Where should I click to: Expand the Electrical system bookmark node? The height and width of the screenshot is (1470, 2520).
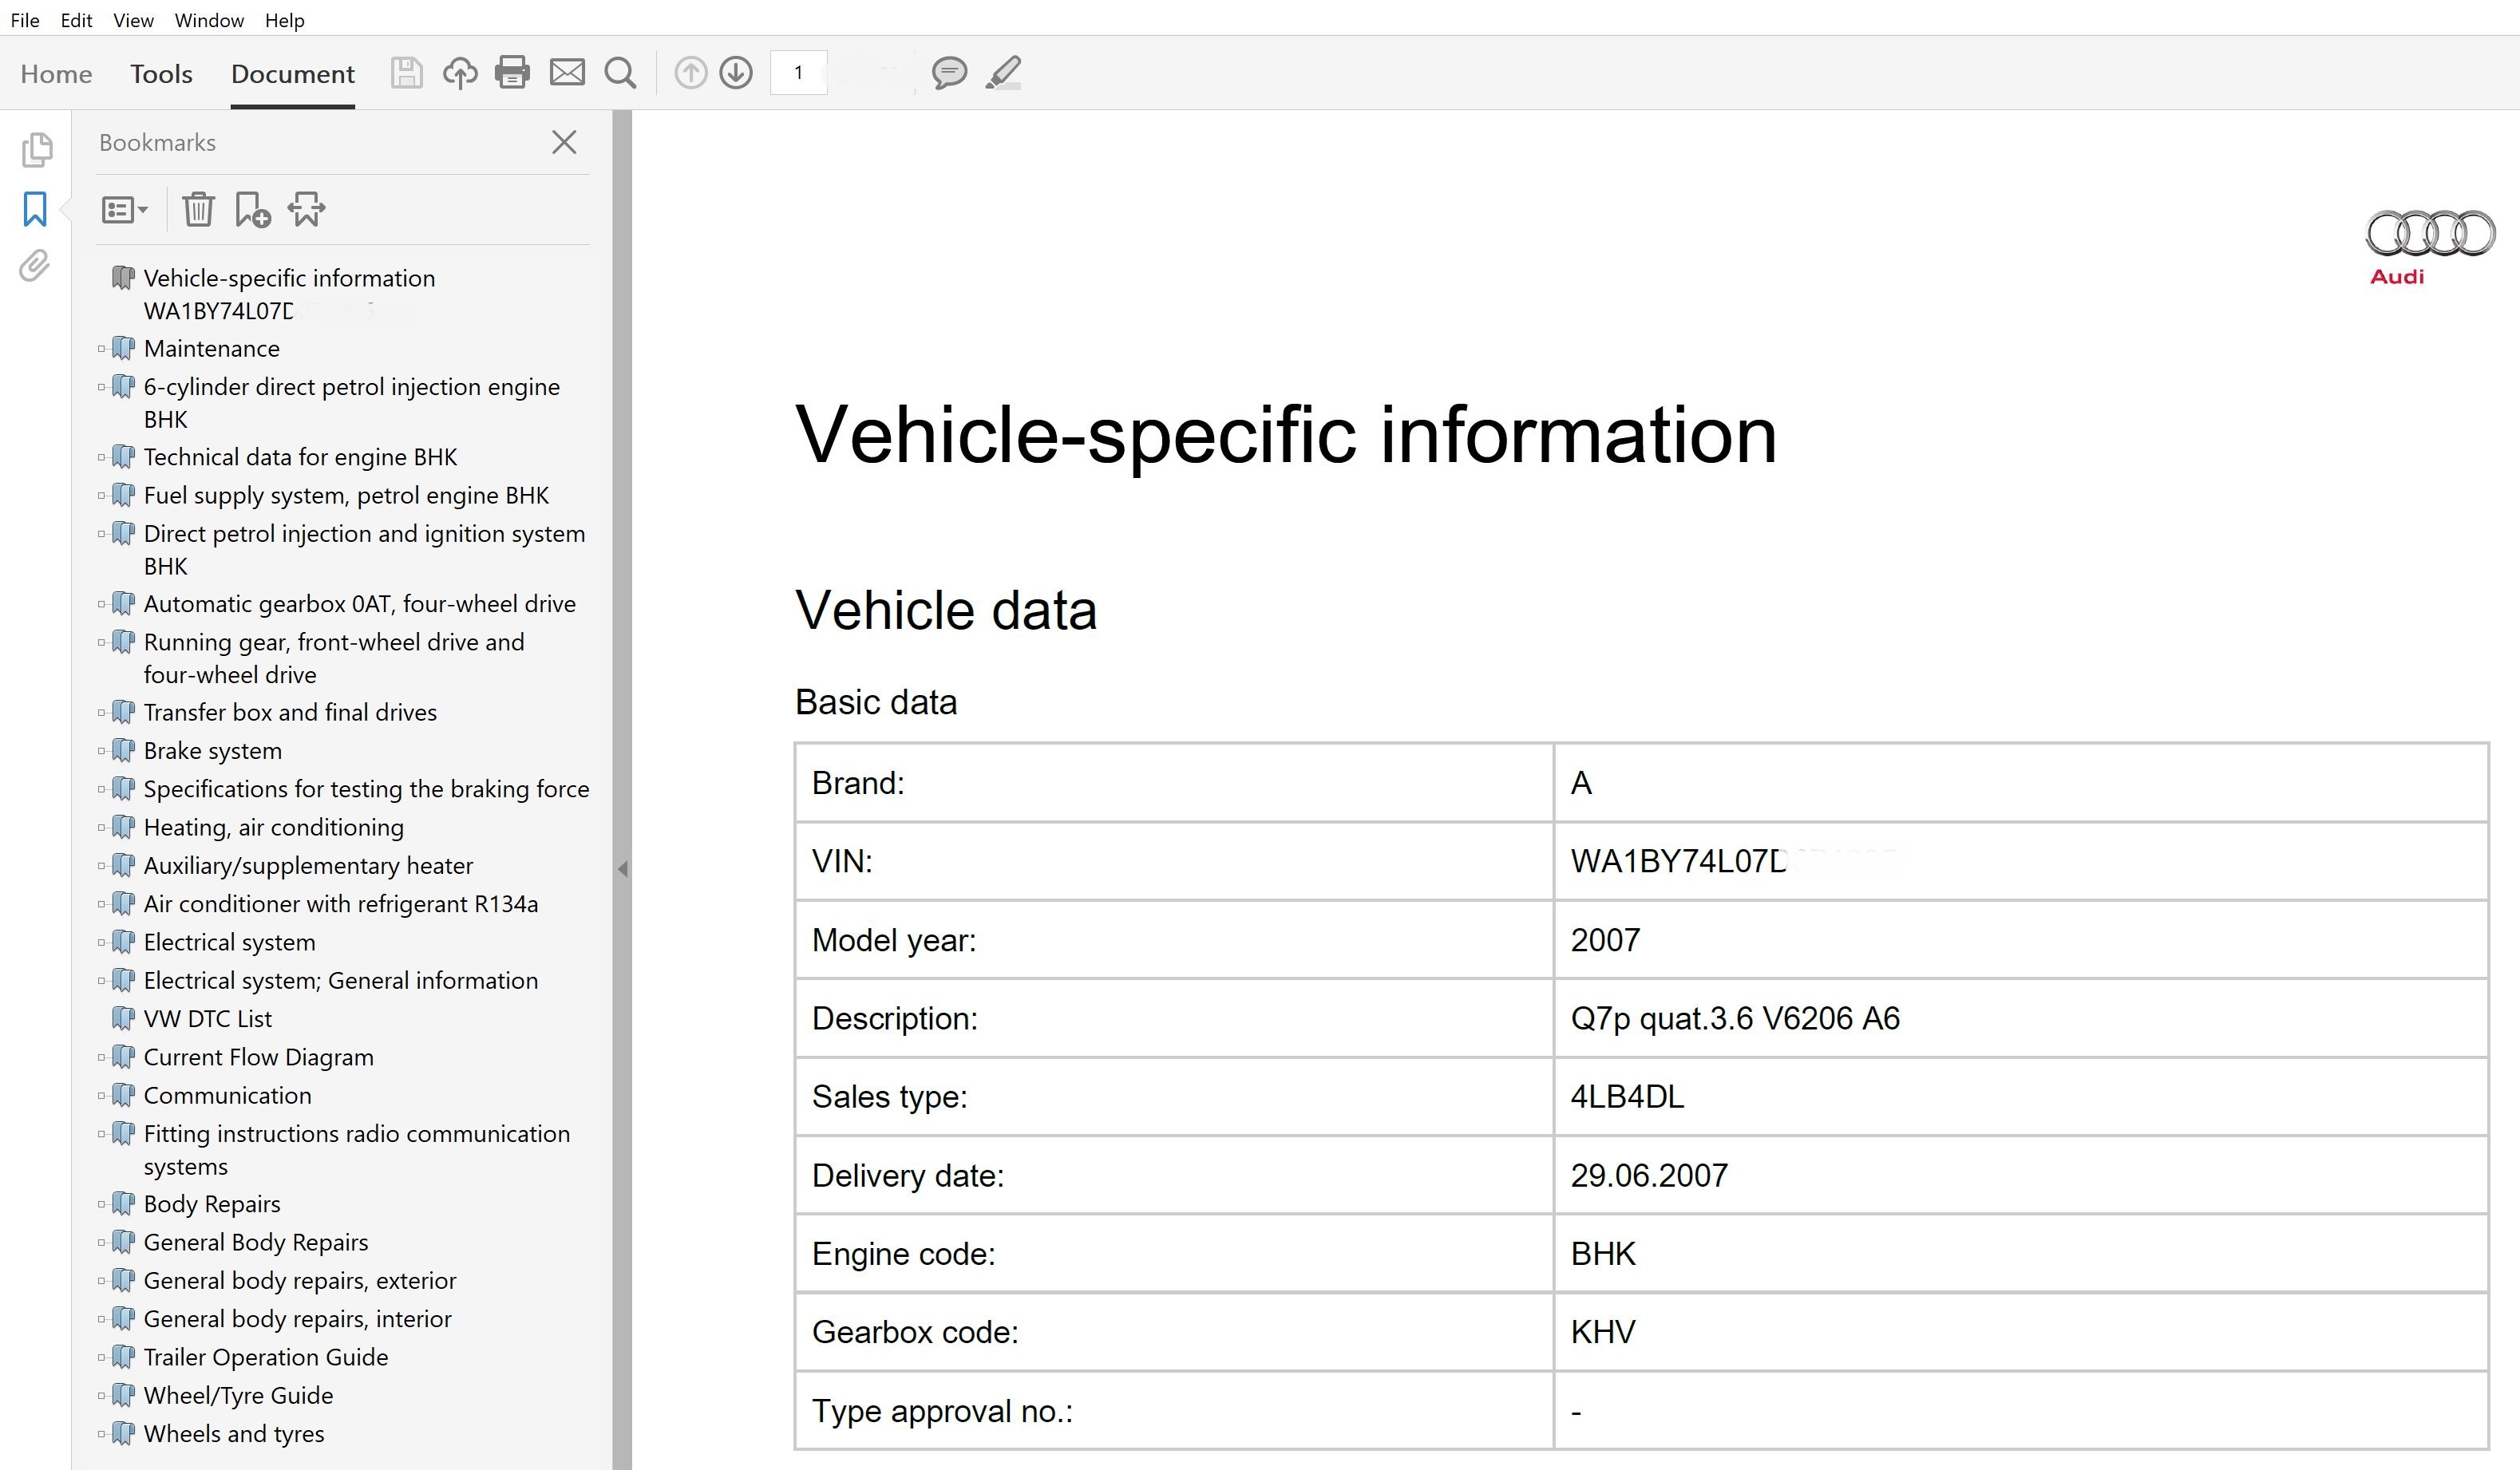pyautogui.click(x=101, y=942)
